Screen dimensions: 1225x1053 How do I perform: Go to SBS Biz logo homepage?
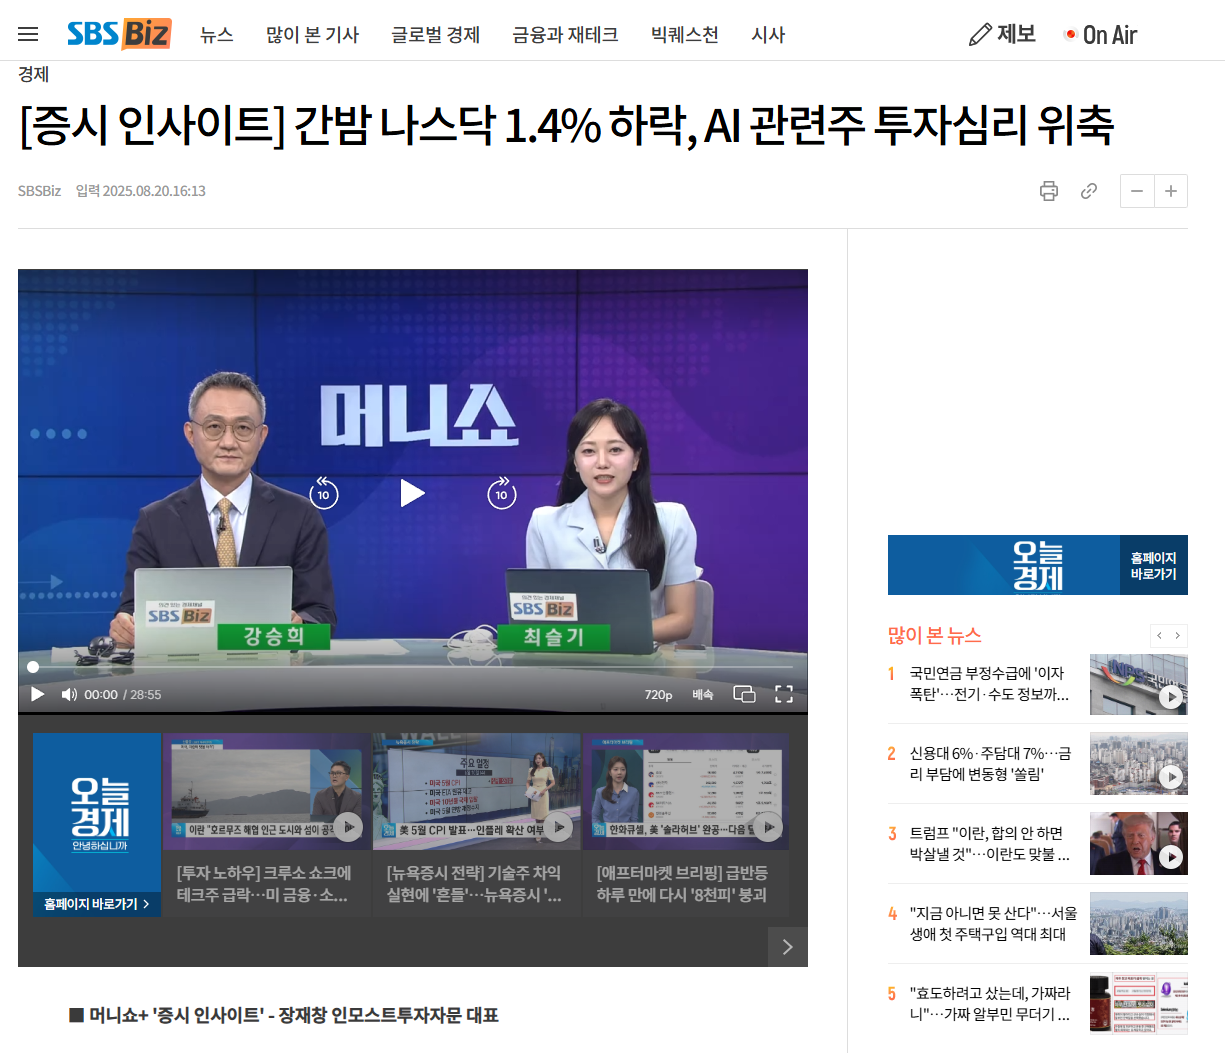click(x=119, y=34)
